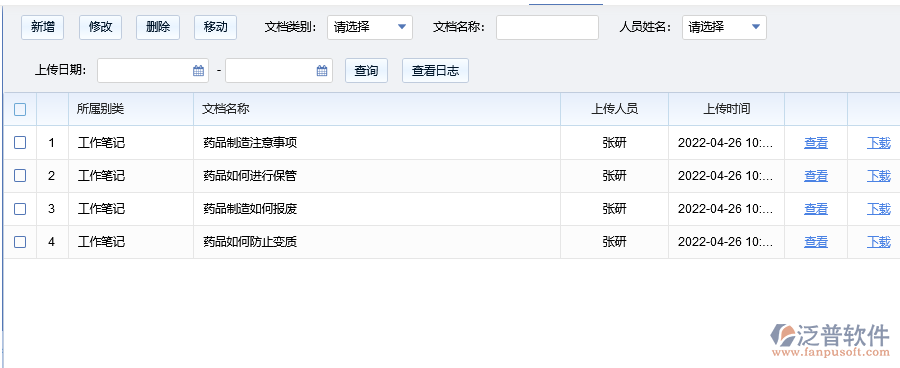Click 工作笔记 category in row 4
Screen dimensions: 900x368
point(101,242)
